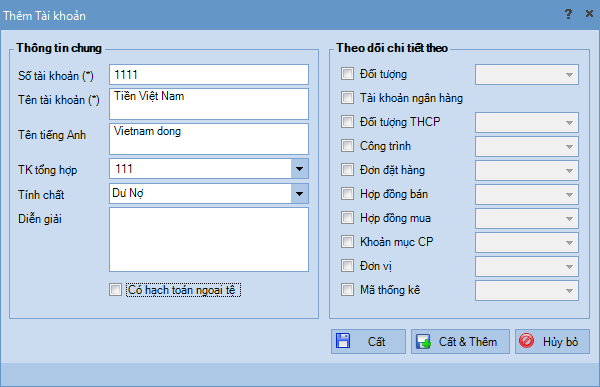Enable Có hạch toán ngoại tệ checkbox

115,290
